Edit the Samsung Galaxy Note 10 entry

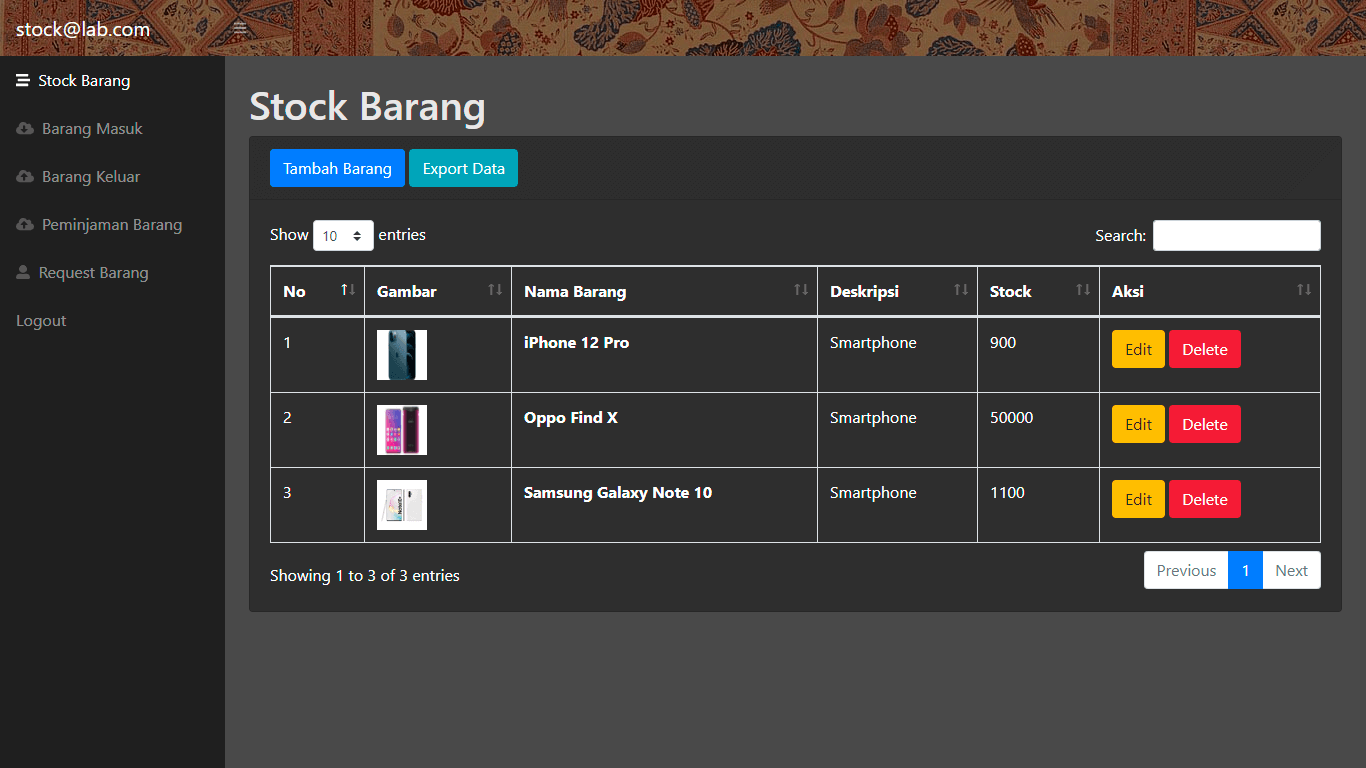click(x=1138, y=499)
